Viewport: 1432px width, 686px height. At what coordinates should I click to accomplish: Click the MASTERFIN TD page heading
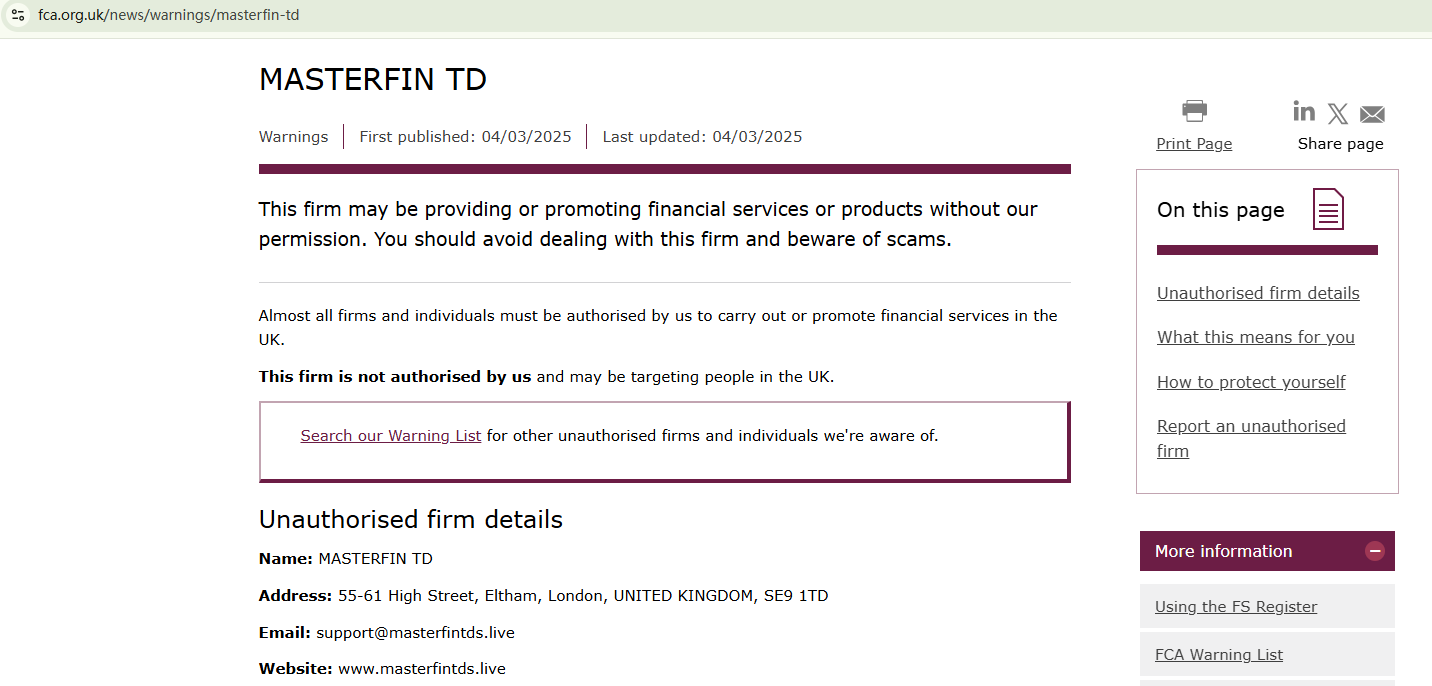373,80
